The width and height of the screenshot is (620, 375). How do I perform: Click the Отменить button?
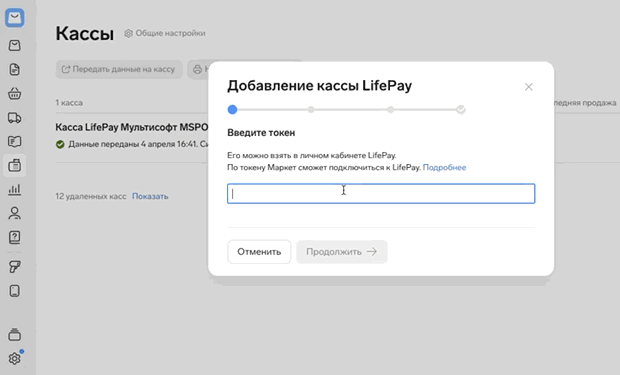pos(259,252)
